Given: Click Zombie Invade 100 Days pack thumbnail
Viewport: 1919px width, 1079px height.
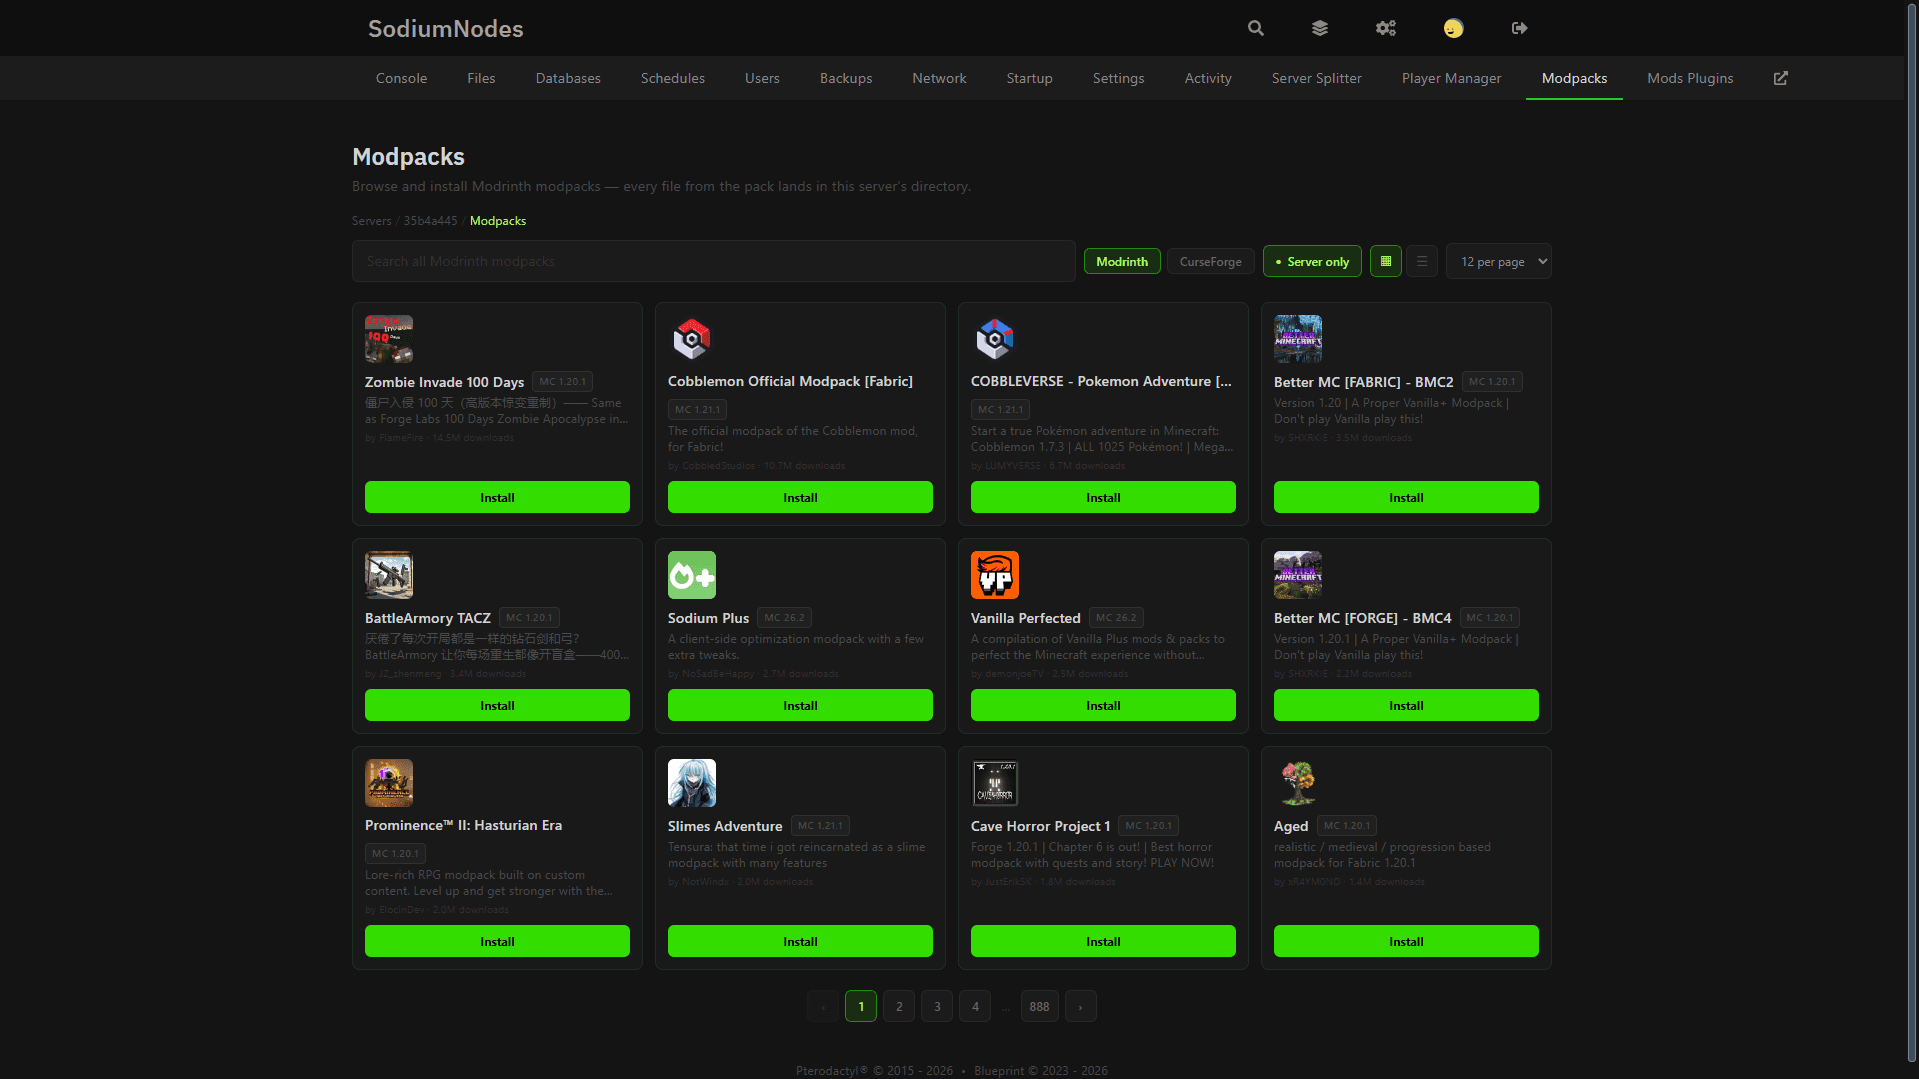Looking at the screenshot, I should click(389, 339).
